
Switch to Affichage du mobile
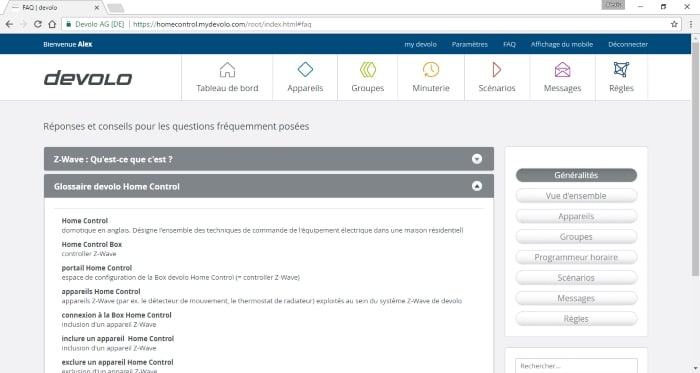pos(562,44)
